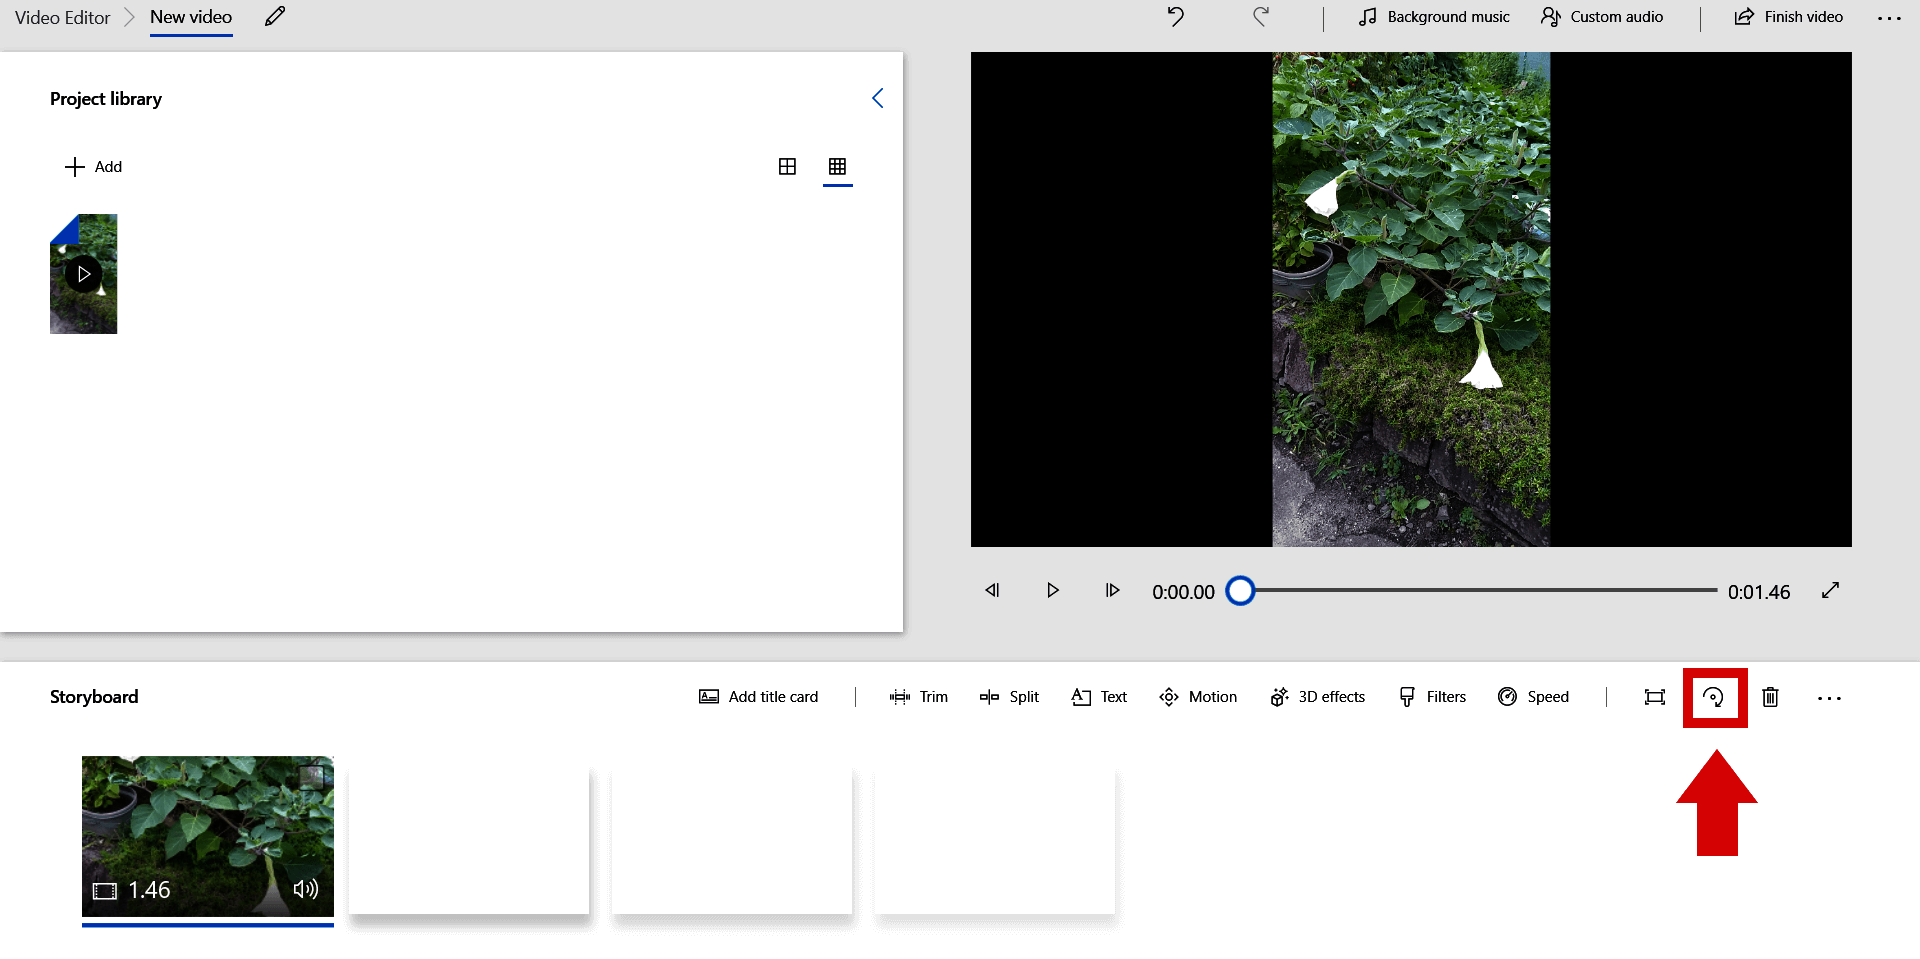Switch Project library to compact grid view
1920x959 pixels.
837,166
